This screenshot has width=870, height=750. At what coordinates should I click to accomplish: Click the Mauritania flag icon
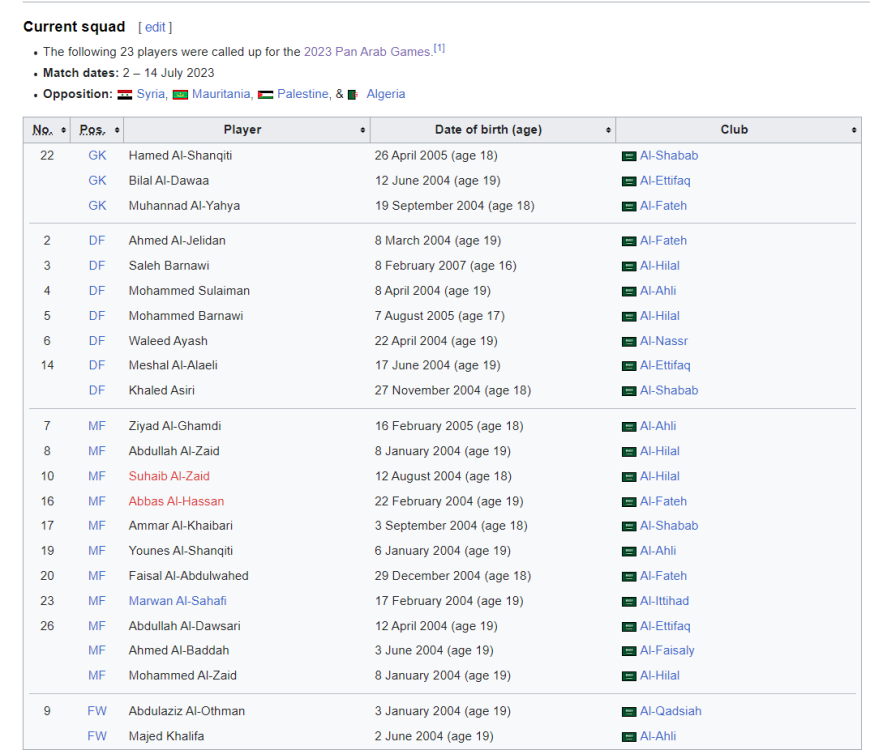181,95
